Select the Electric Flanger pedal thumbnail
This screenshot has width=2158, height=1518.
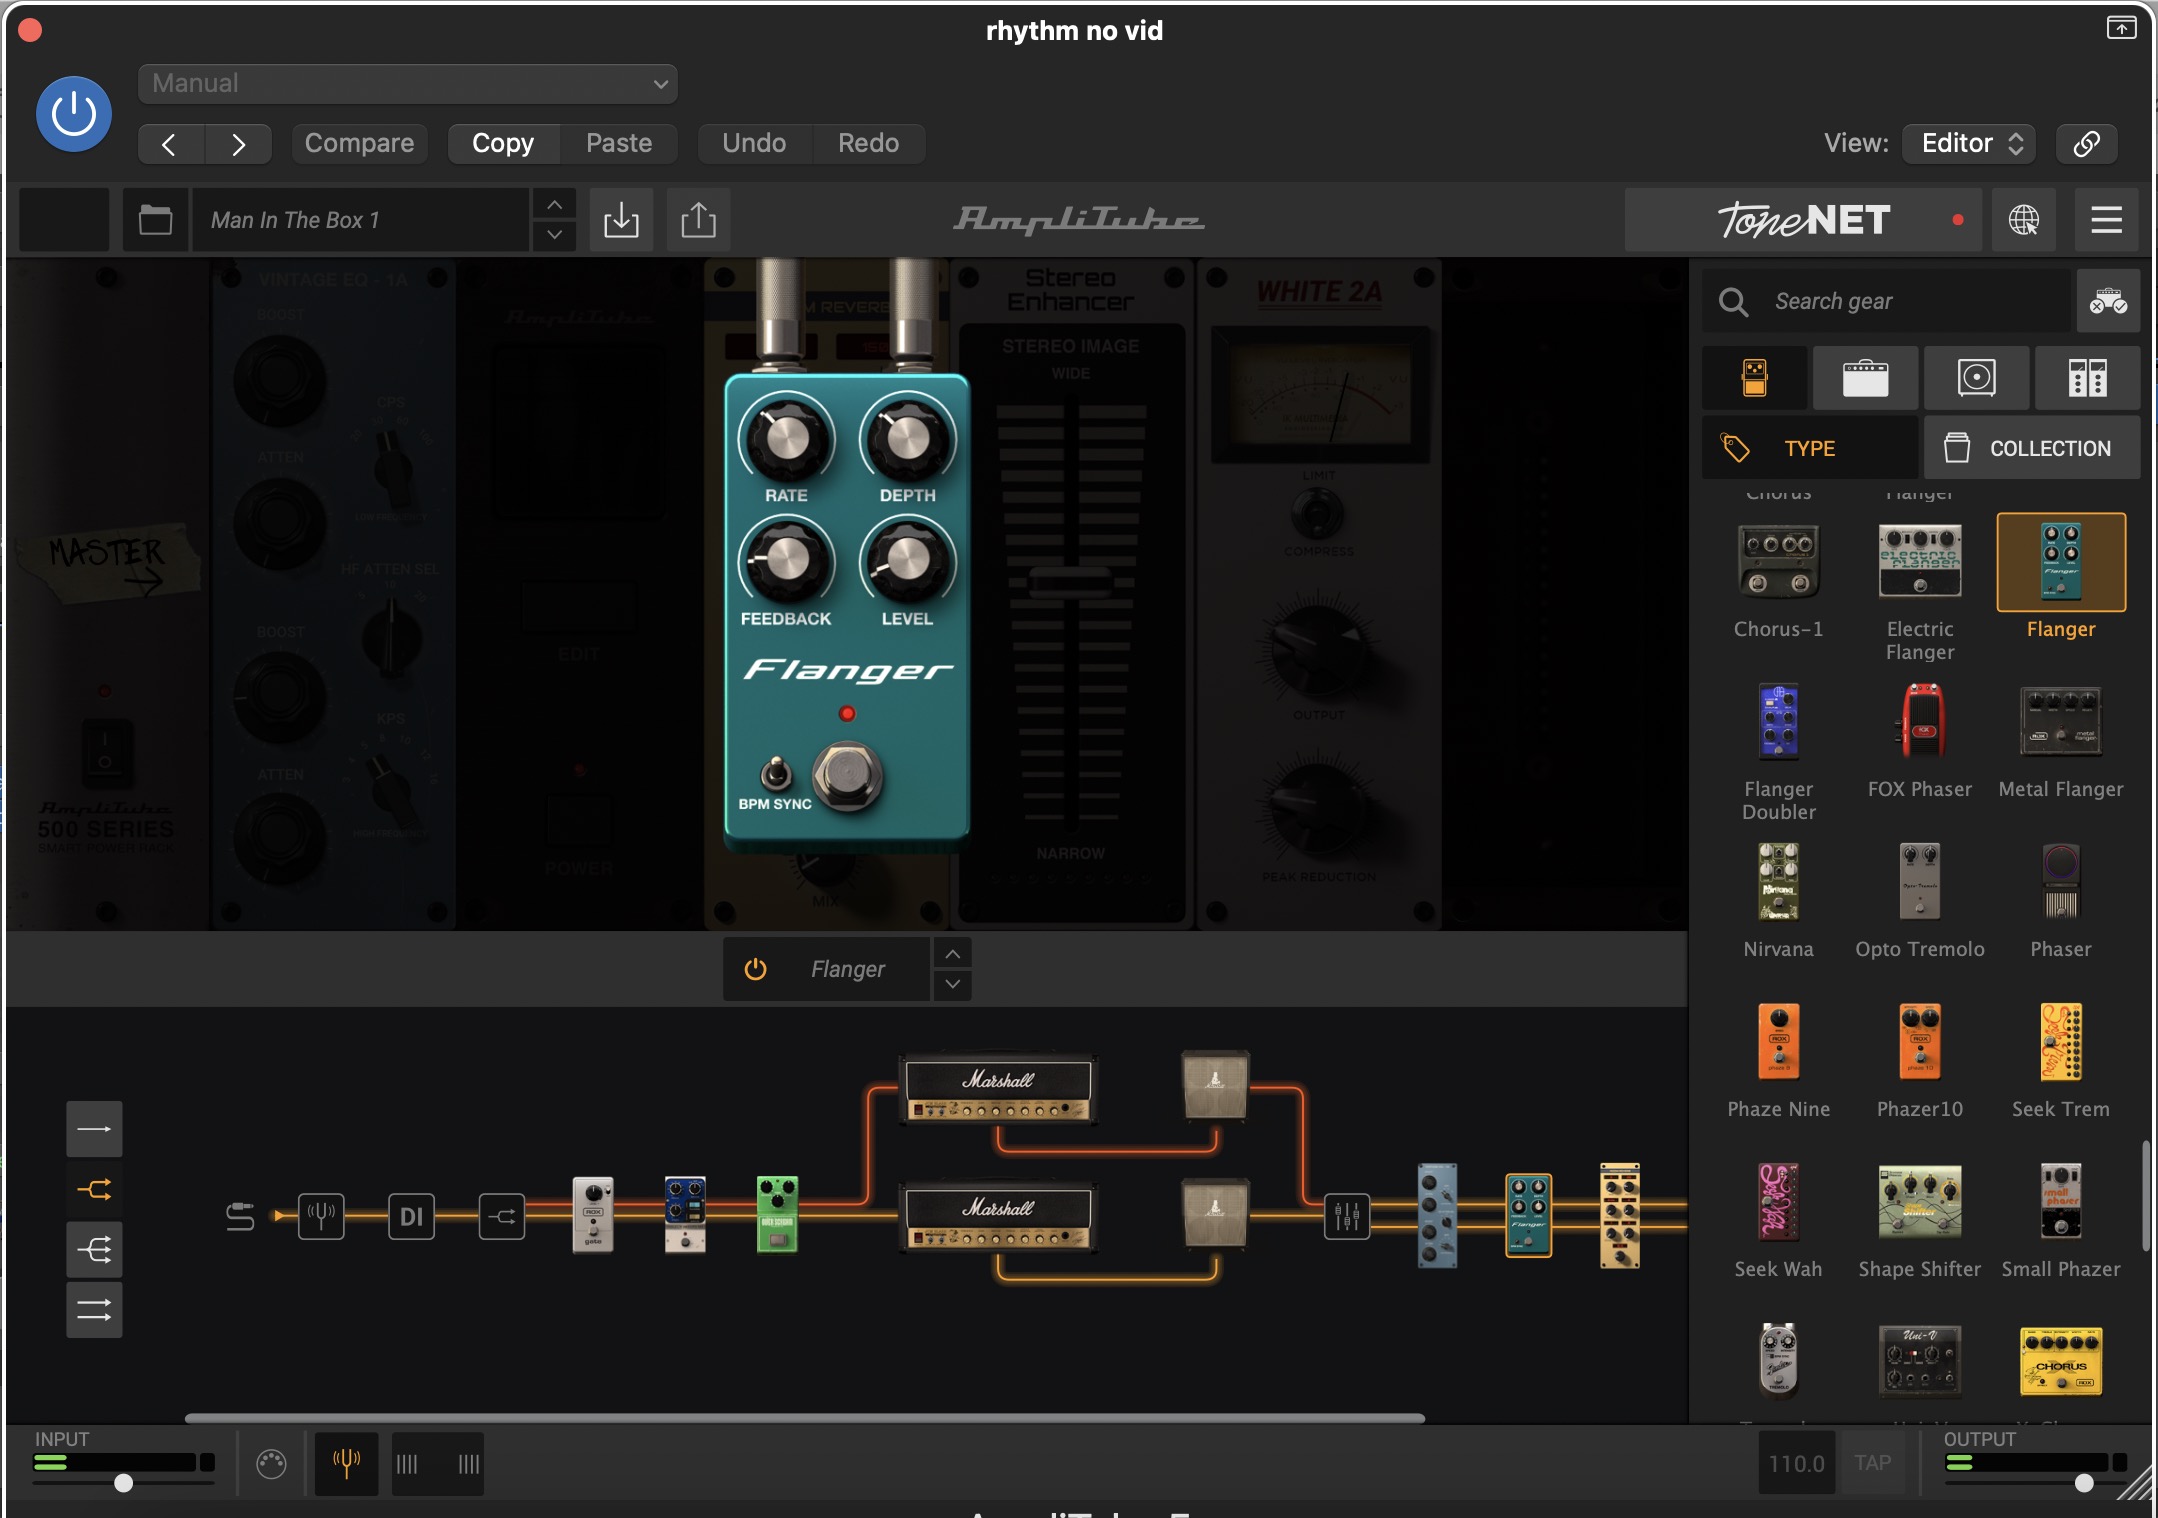[x=1920, y=562]
